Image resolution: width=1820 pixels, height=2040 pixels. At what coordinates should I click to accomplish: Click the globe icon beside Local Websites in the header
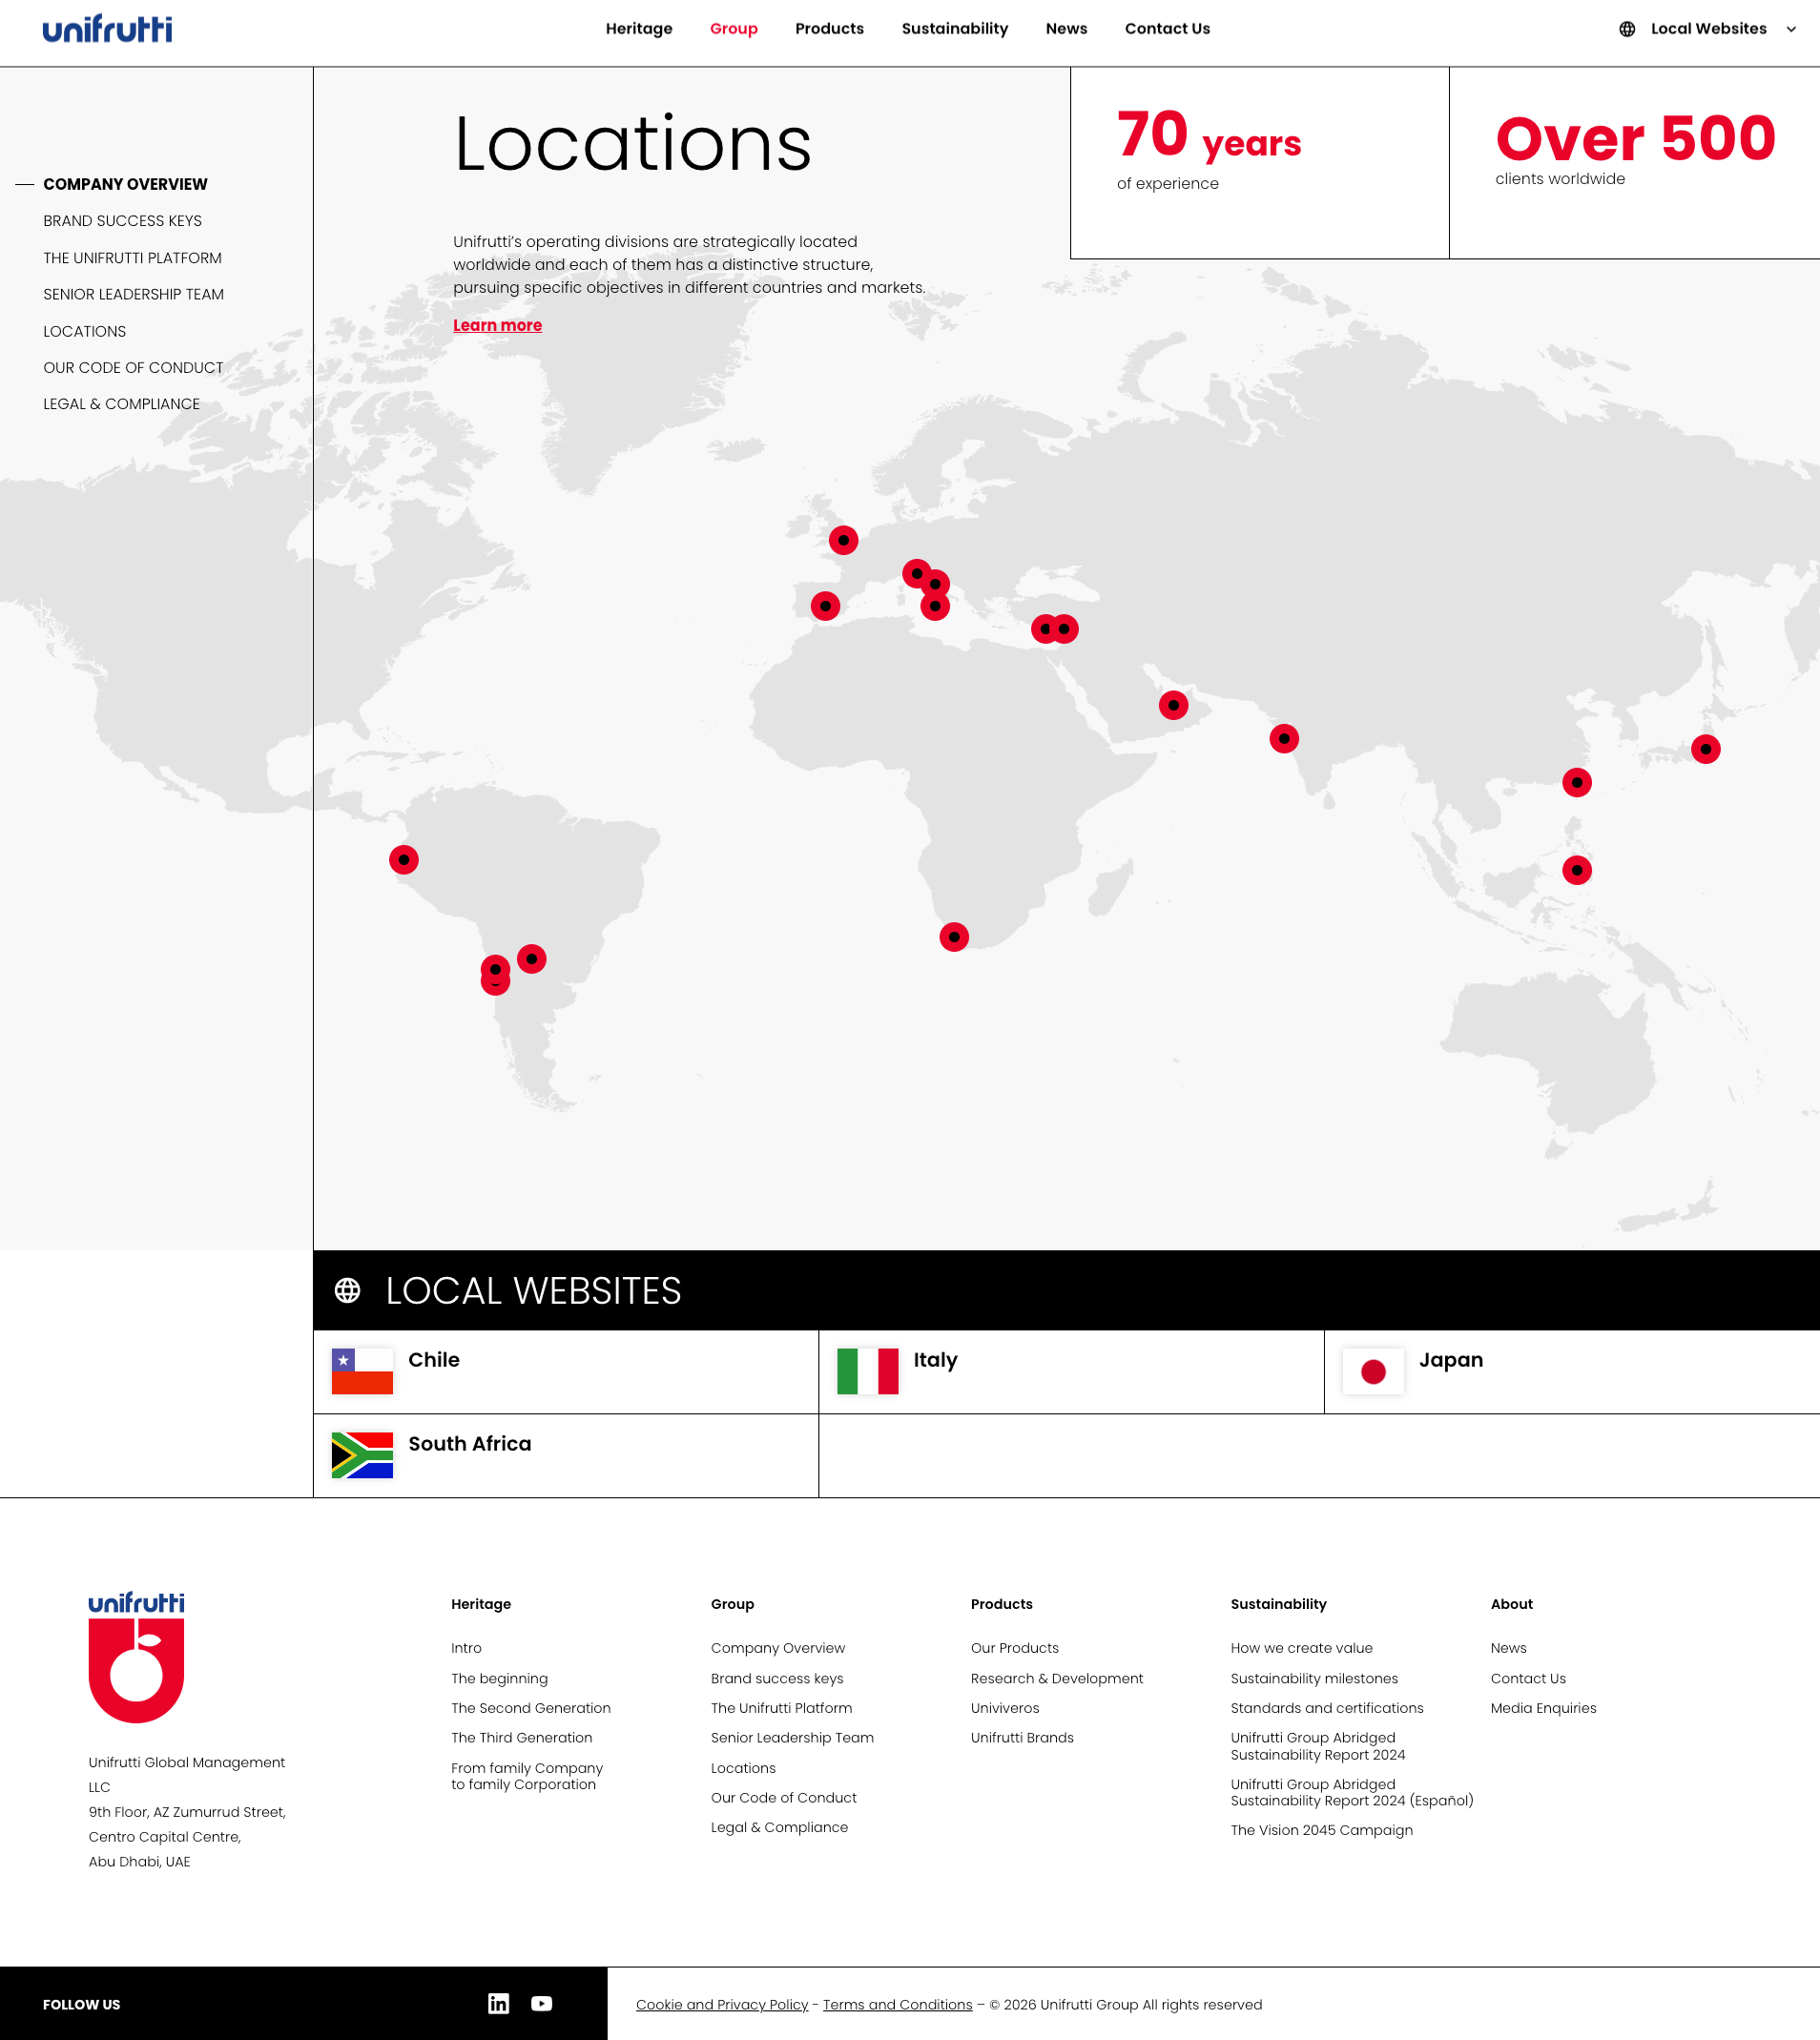pos(1627,29)
